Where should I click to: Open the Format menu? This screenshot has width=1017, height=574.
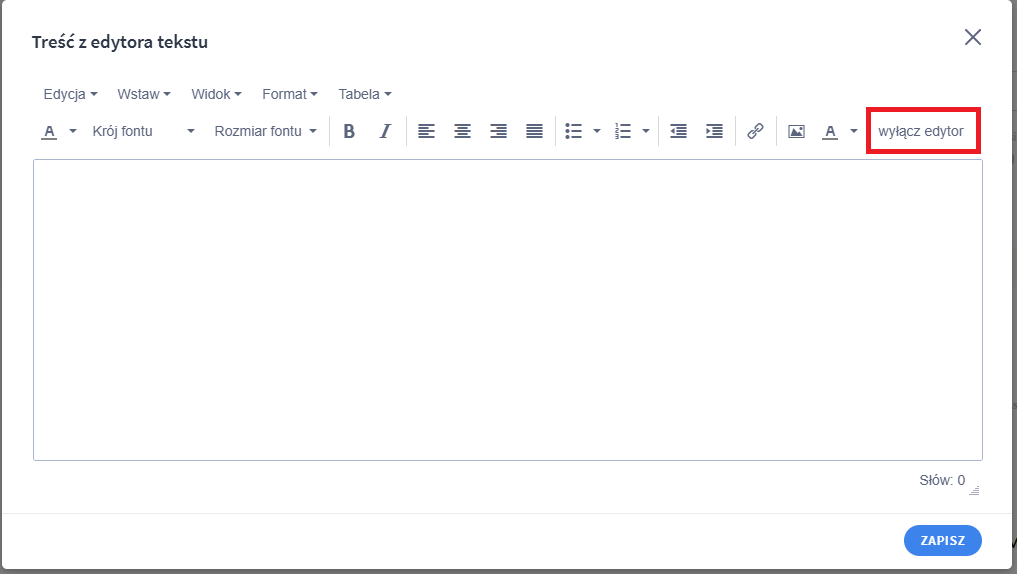tap(290, 94)
